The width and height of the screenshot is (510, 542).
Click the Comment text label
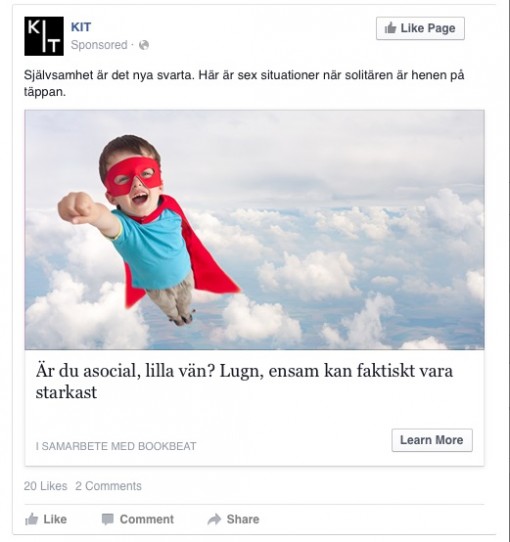click(x=147, y=519)
